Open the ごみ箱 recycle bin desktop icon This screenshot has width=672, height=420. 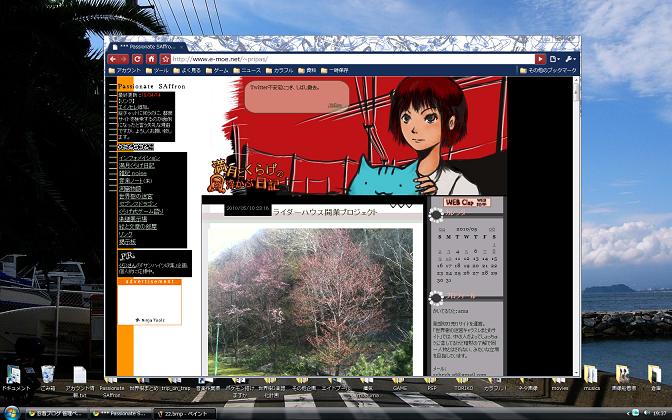click(48, 378)
